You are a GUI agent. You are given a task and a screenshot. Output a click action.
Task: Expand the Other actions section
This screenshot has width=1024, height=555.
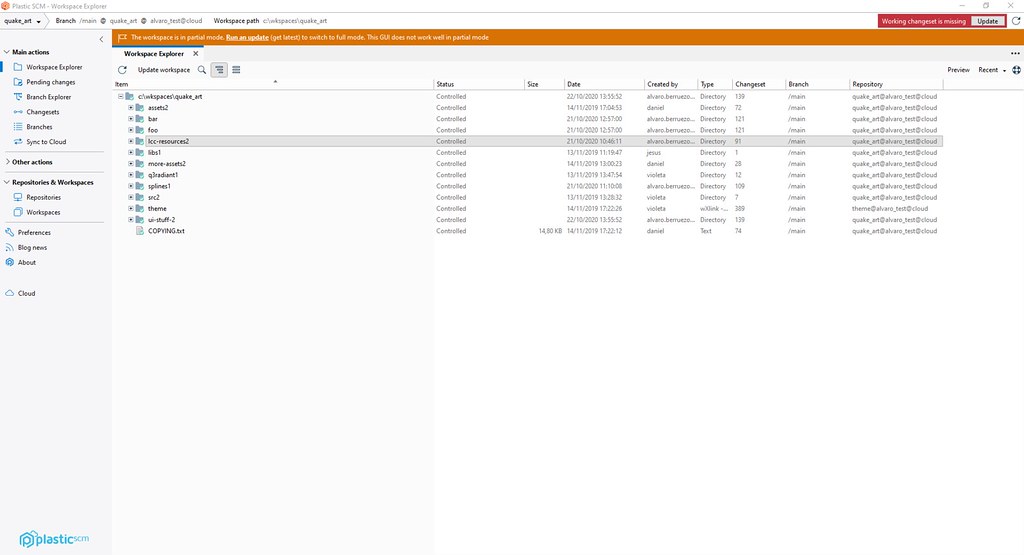click(x=7, y=162)
